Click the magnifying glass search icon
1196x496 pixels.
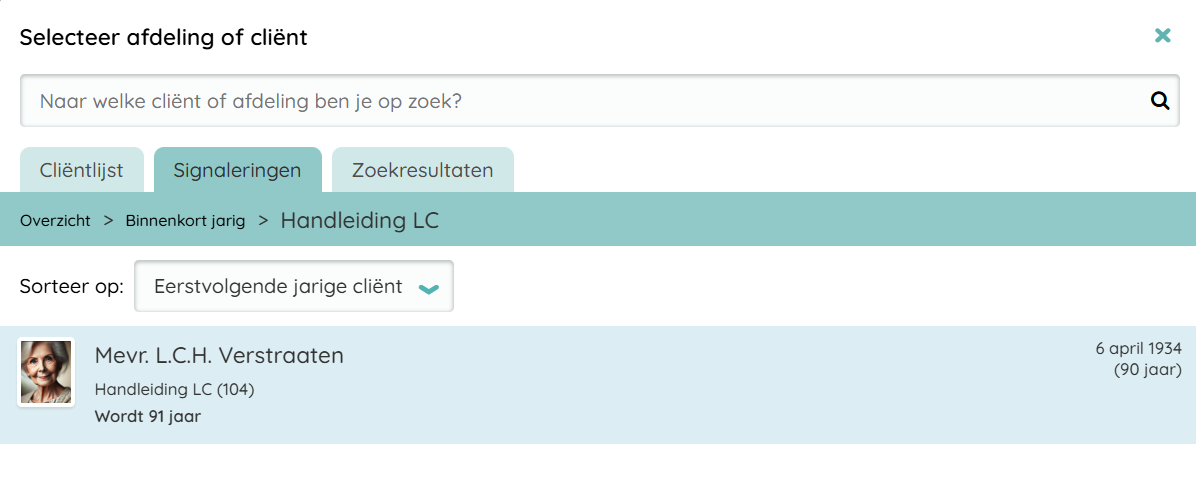click(x=1160, y=100)
